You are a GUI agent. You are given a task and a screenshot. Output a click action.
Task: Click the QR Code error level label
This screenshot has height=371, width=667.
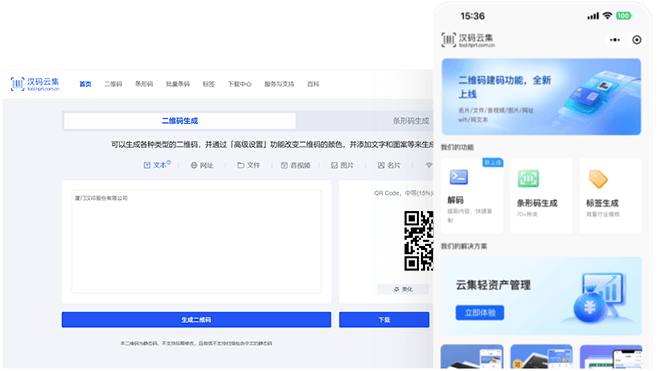pyautogui.click(x=403, y=193)
